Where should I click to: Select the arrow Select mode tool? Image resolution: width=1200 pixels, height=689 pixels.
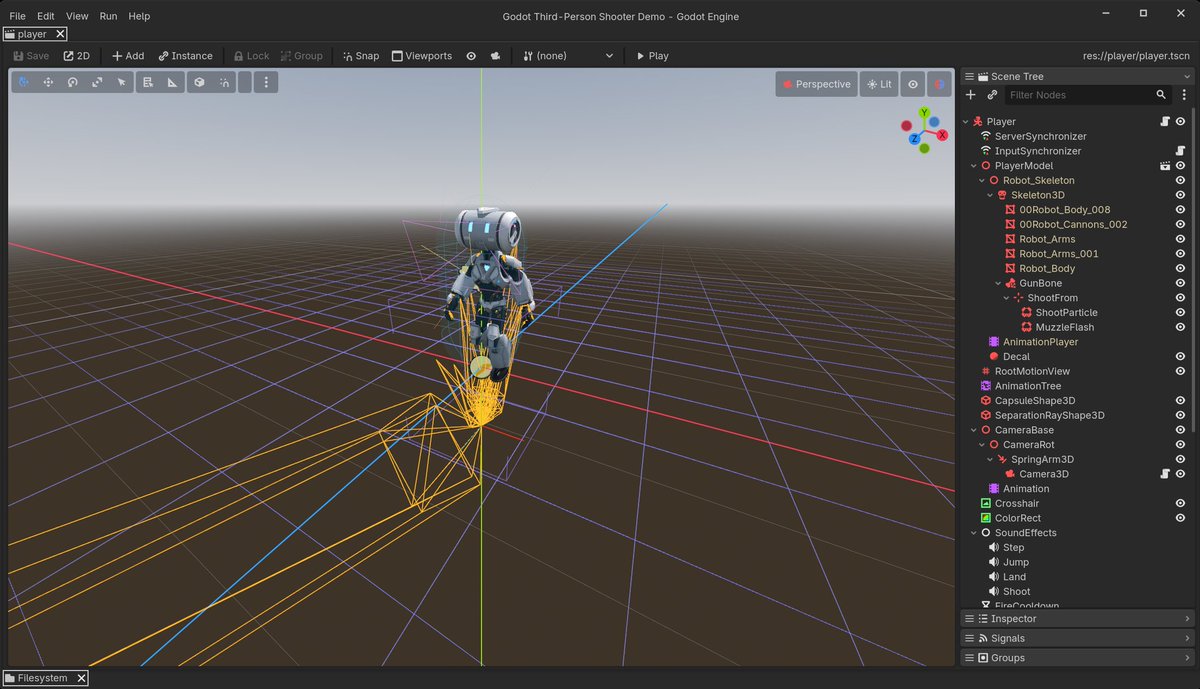[x=121, y=83]
